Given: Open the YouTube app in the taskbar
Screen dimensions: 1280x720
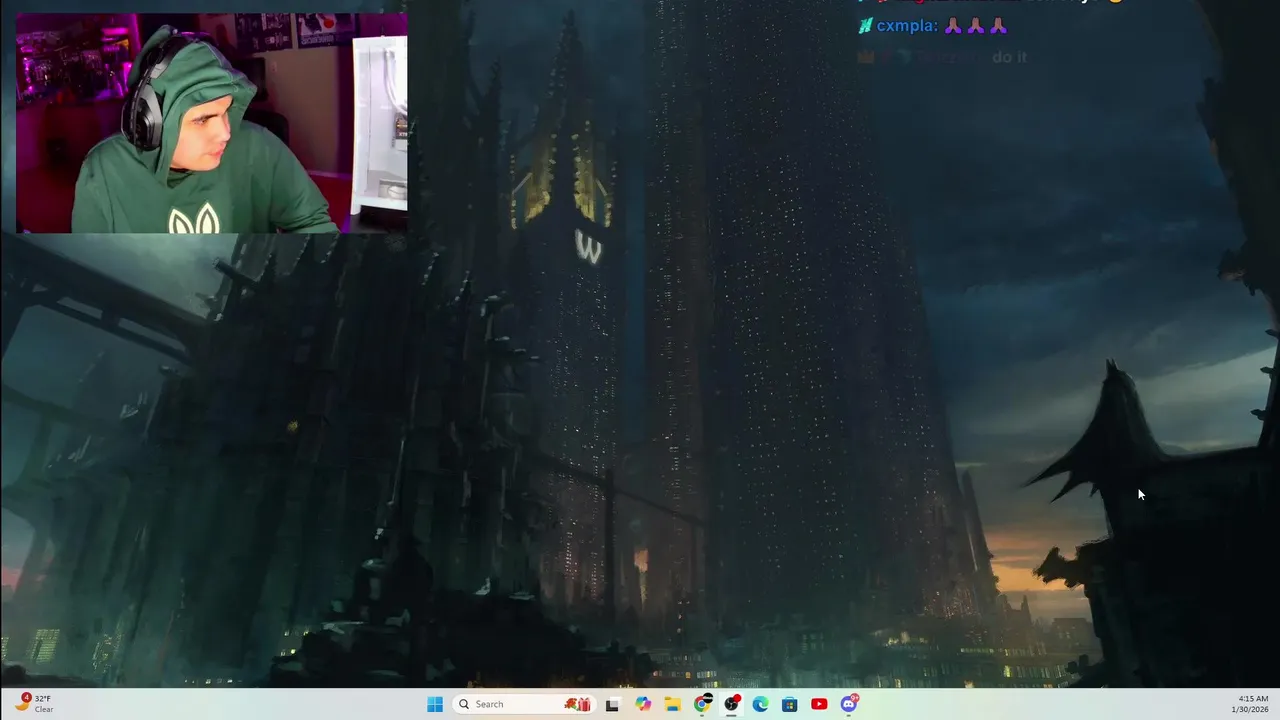Looking at the screenshot, I should 819,704.
